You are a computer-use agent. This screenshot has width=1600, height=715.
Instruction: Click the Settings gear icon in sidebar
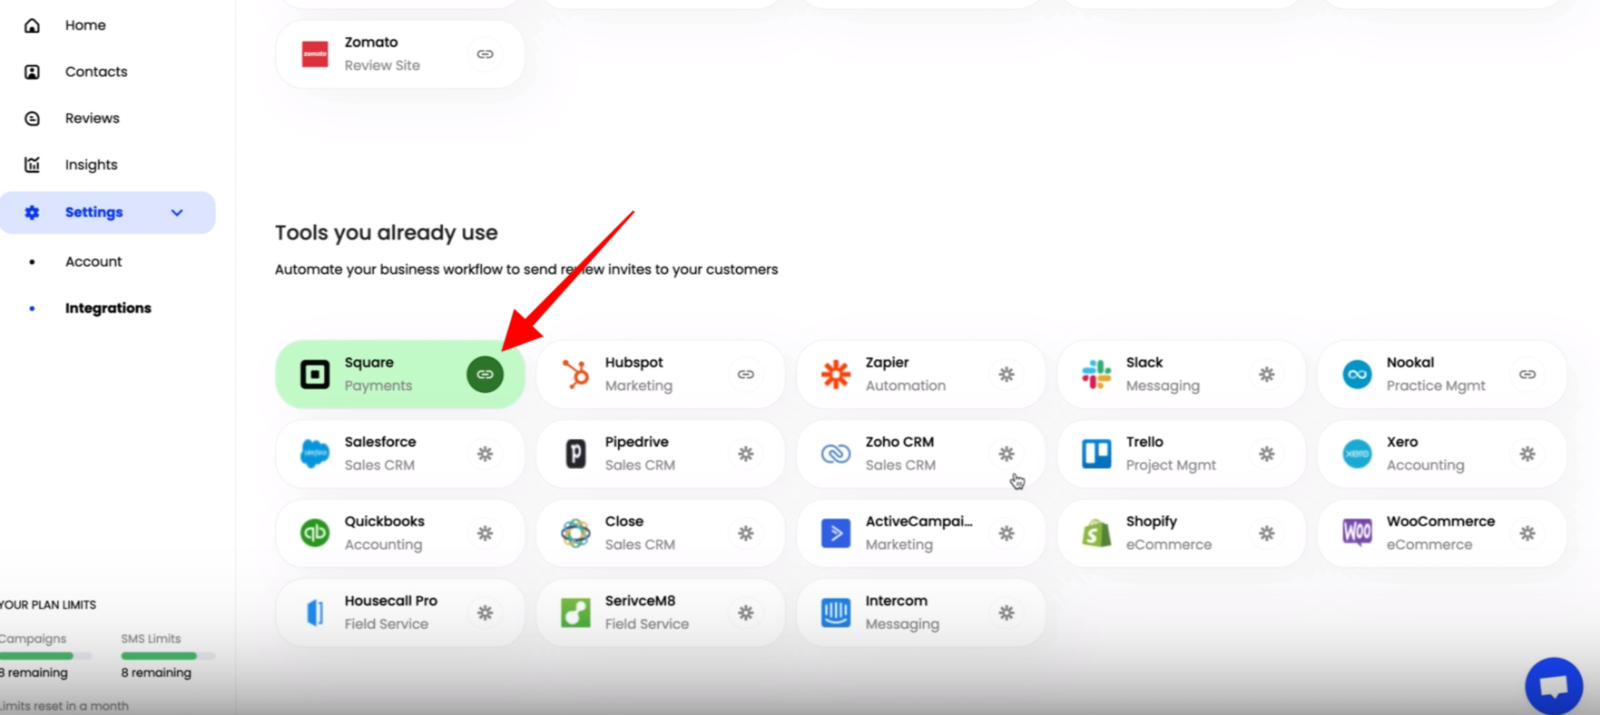pos(32,212)
